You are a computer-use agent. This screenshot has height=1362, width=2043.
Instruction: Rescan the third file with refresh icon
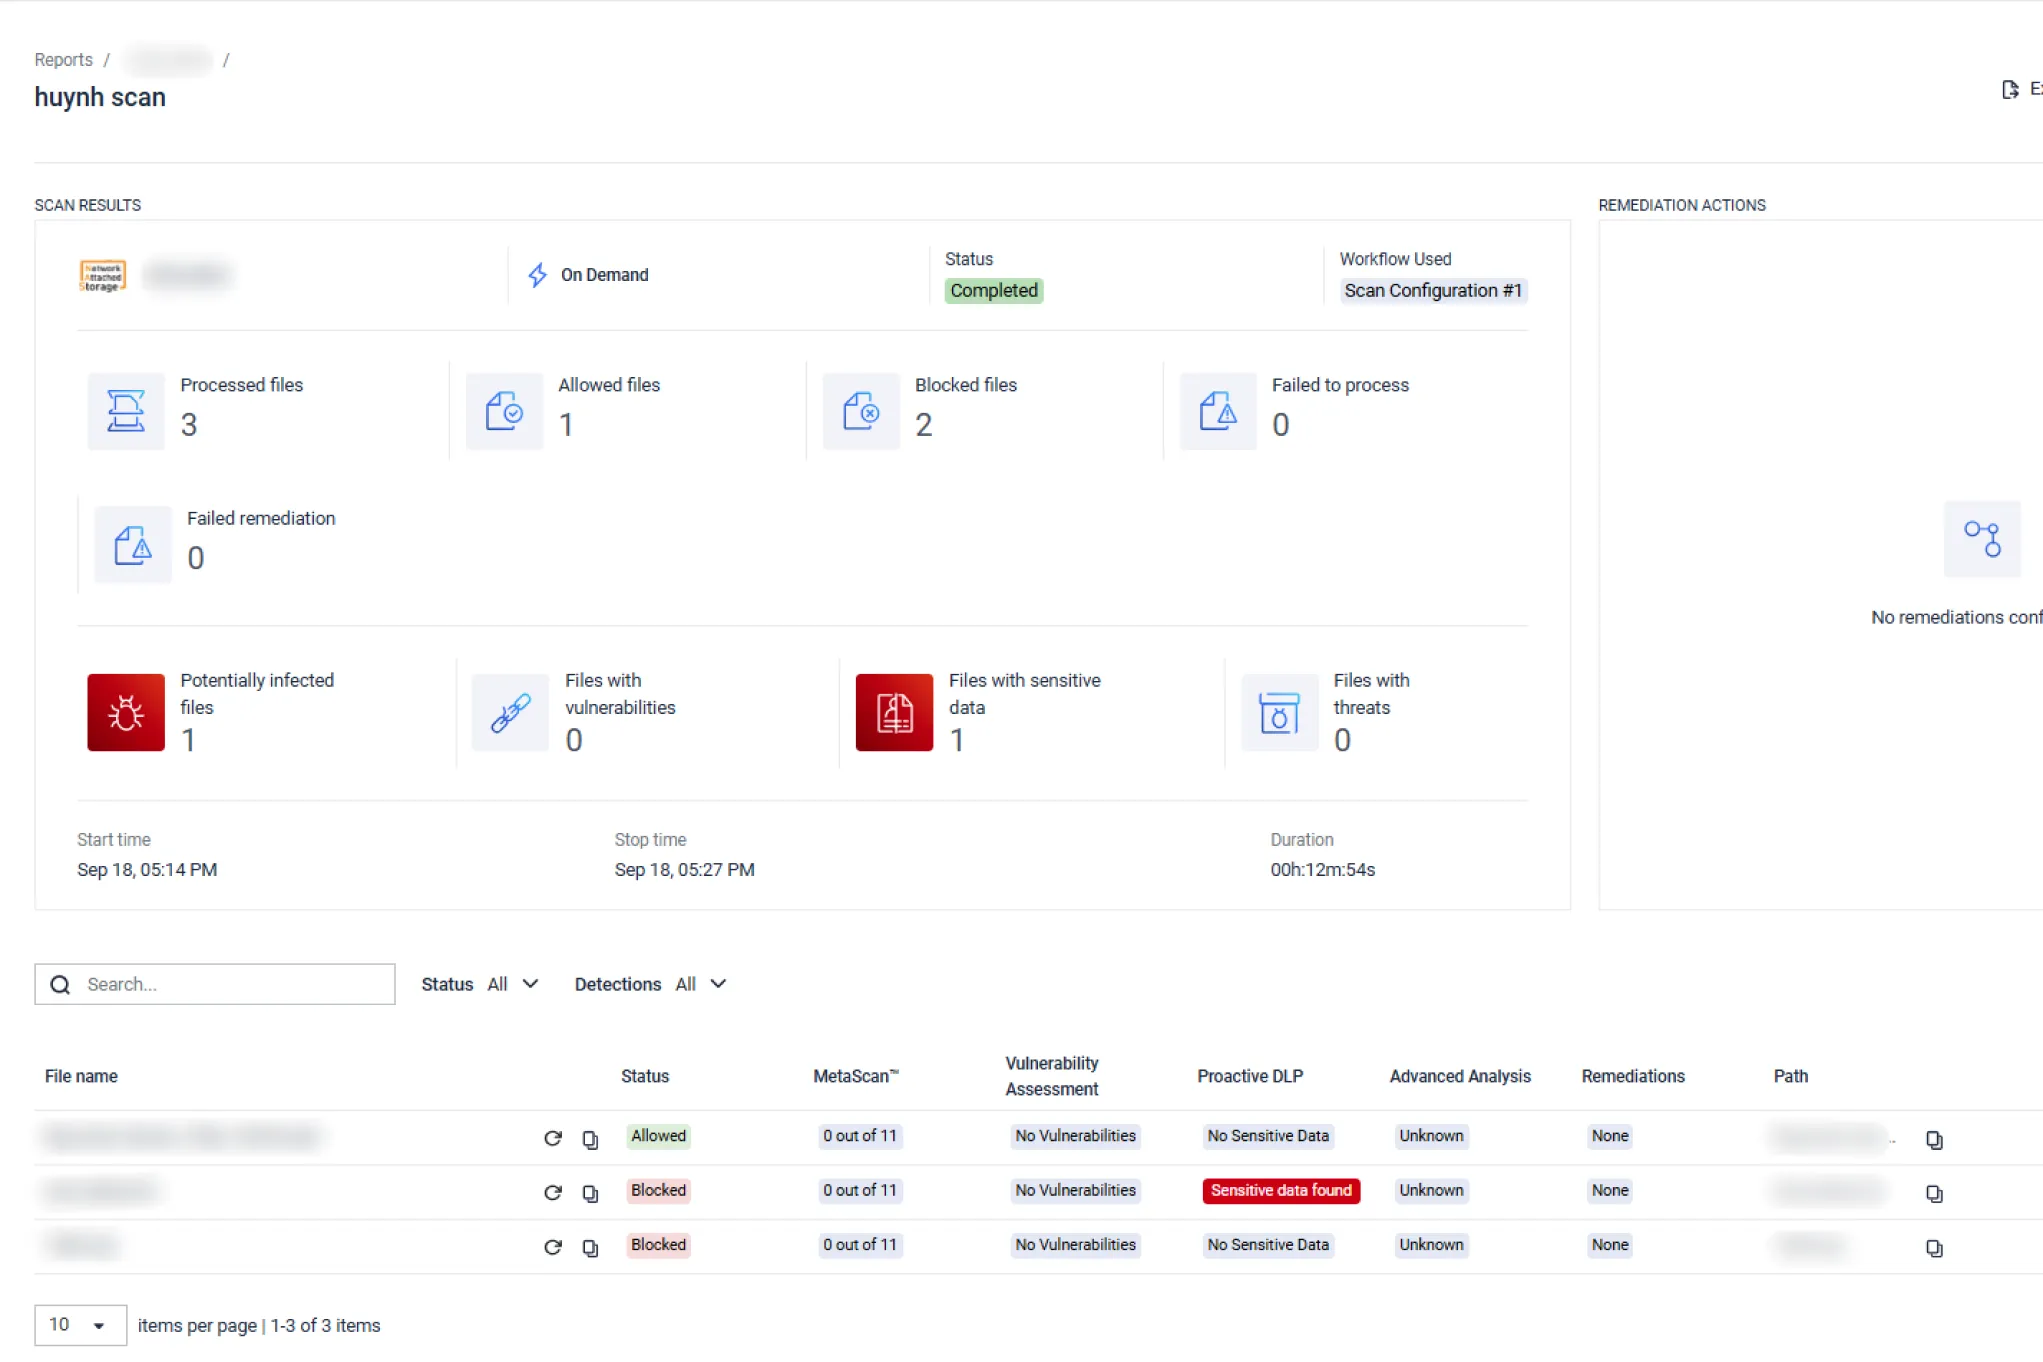click(x=552, y=1247)
